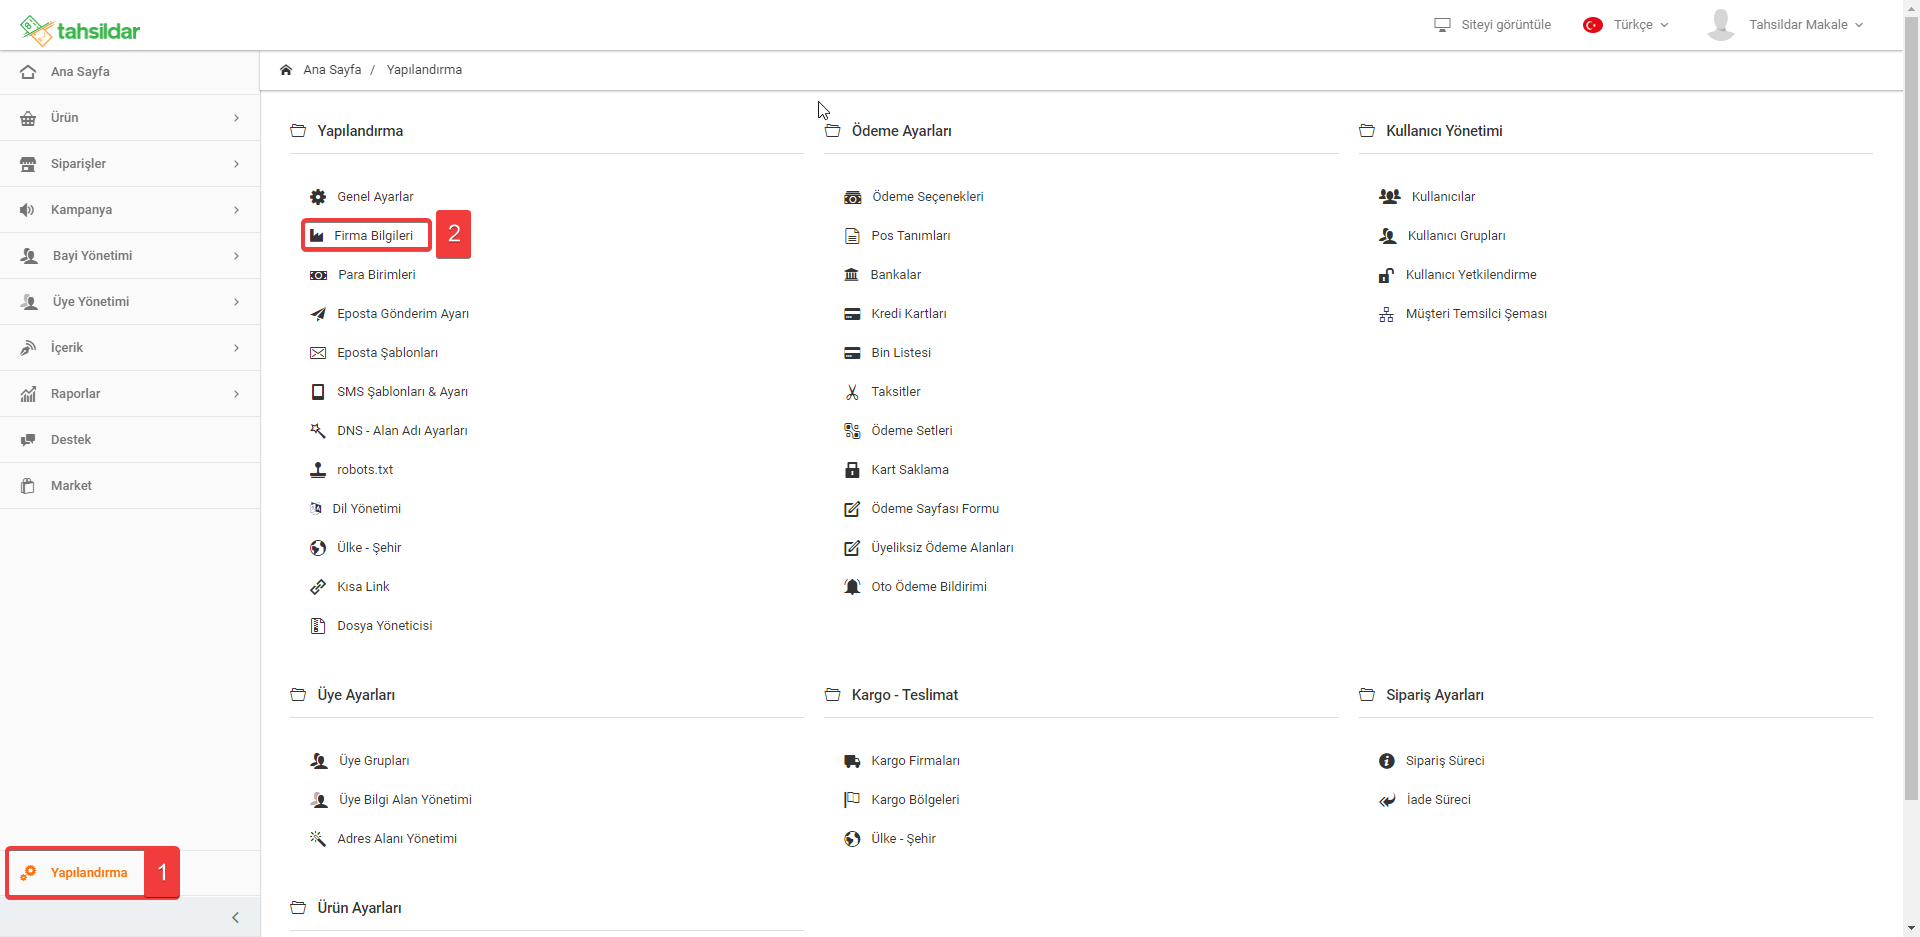
Task: Click the Oto Ödeme Bildirimi bell icon
Action: (852, 587)
